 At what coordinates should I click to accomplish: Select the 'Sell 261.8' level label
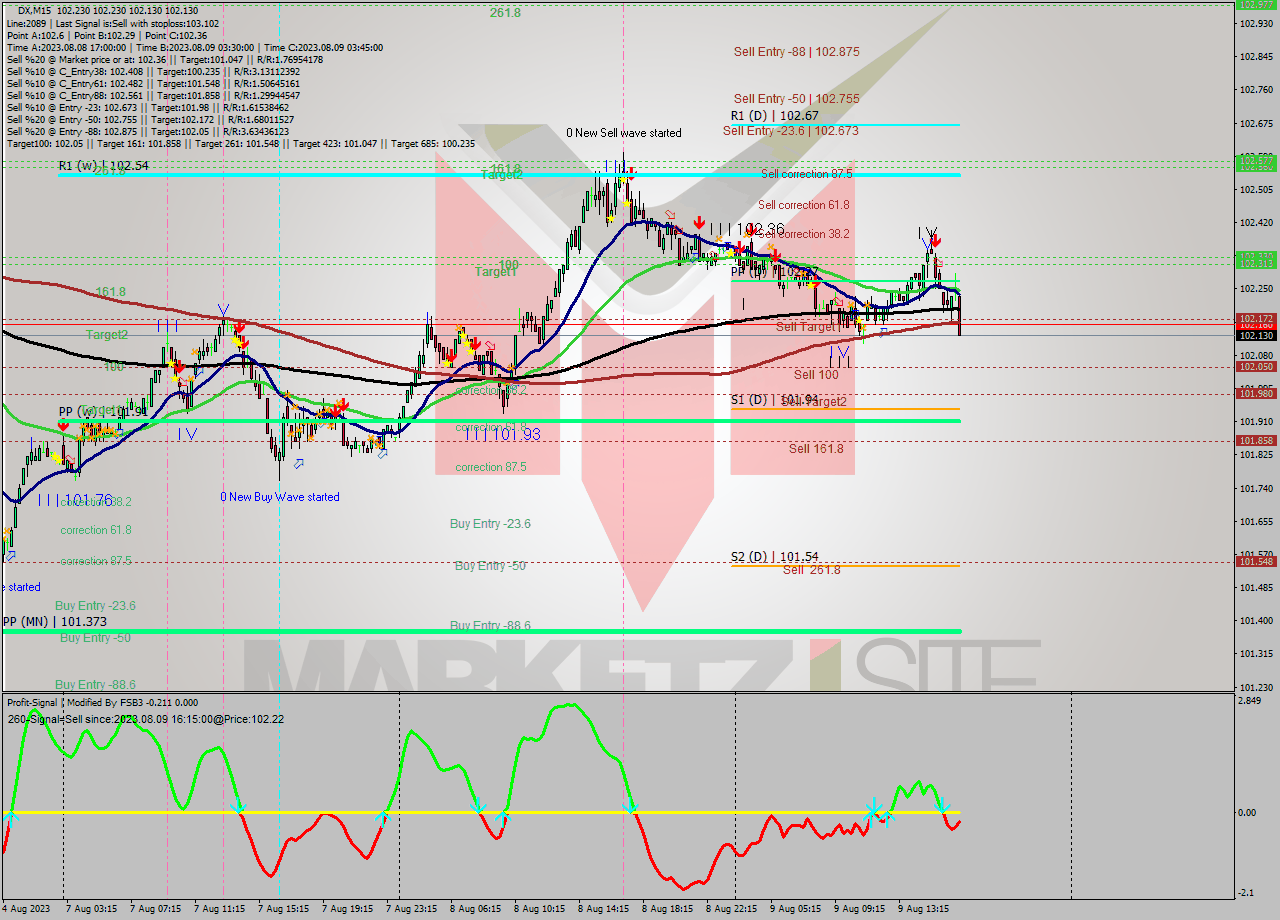pos(811,570)
